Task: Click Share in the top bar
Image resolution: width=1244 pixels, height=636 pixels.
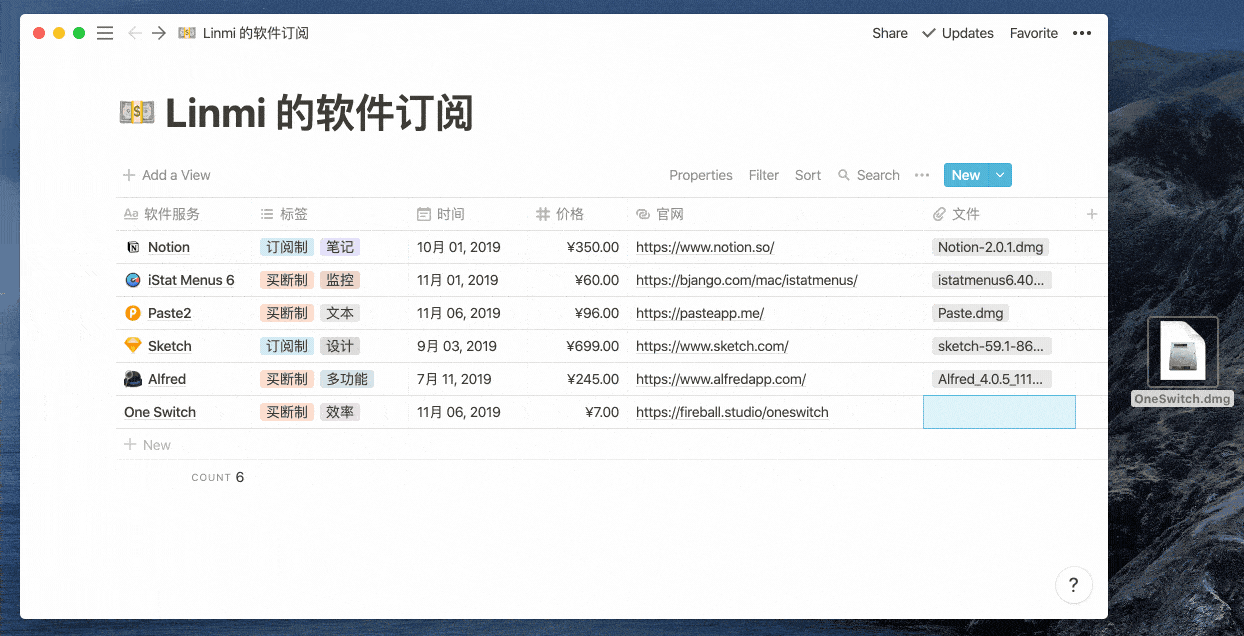Action: click(x=890, y=33)
